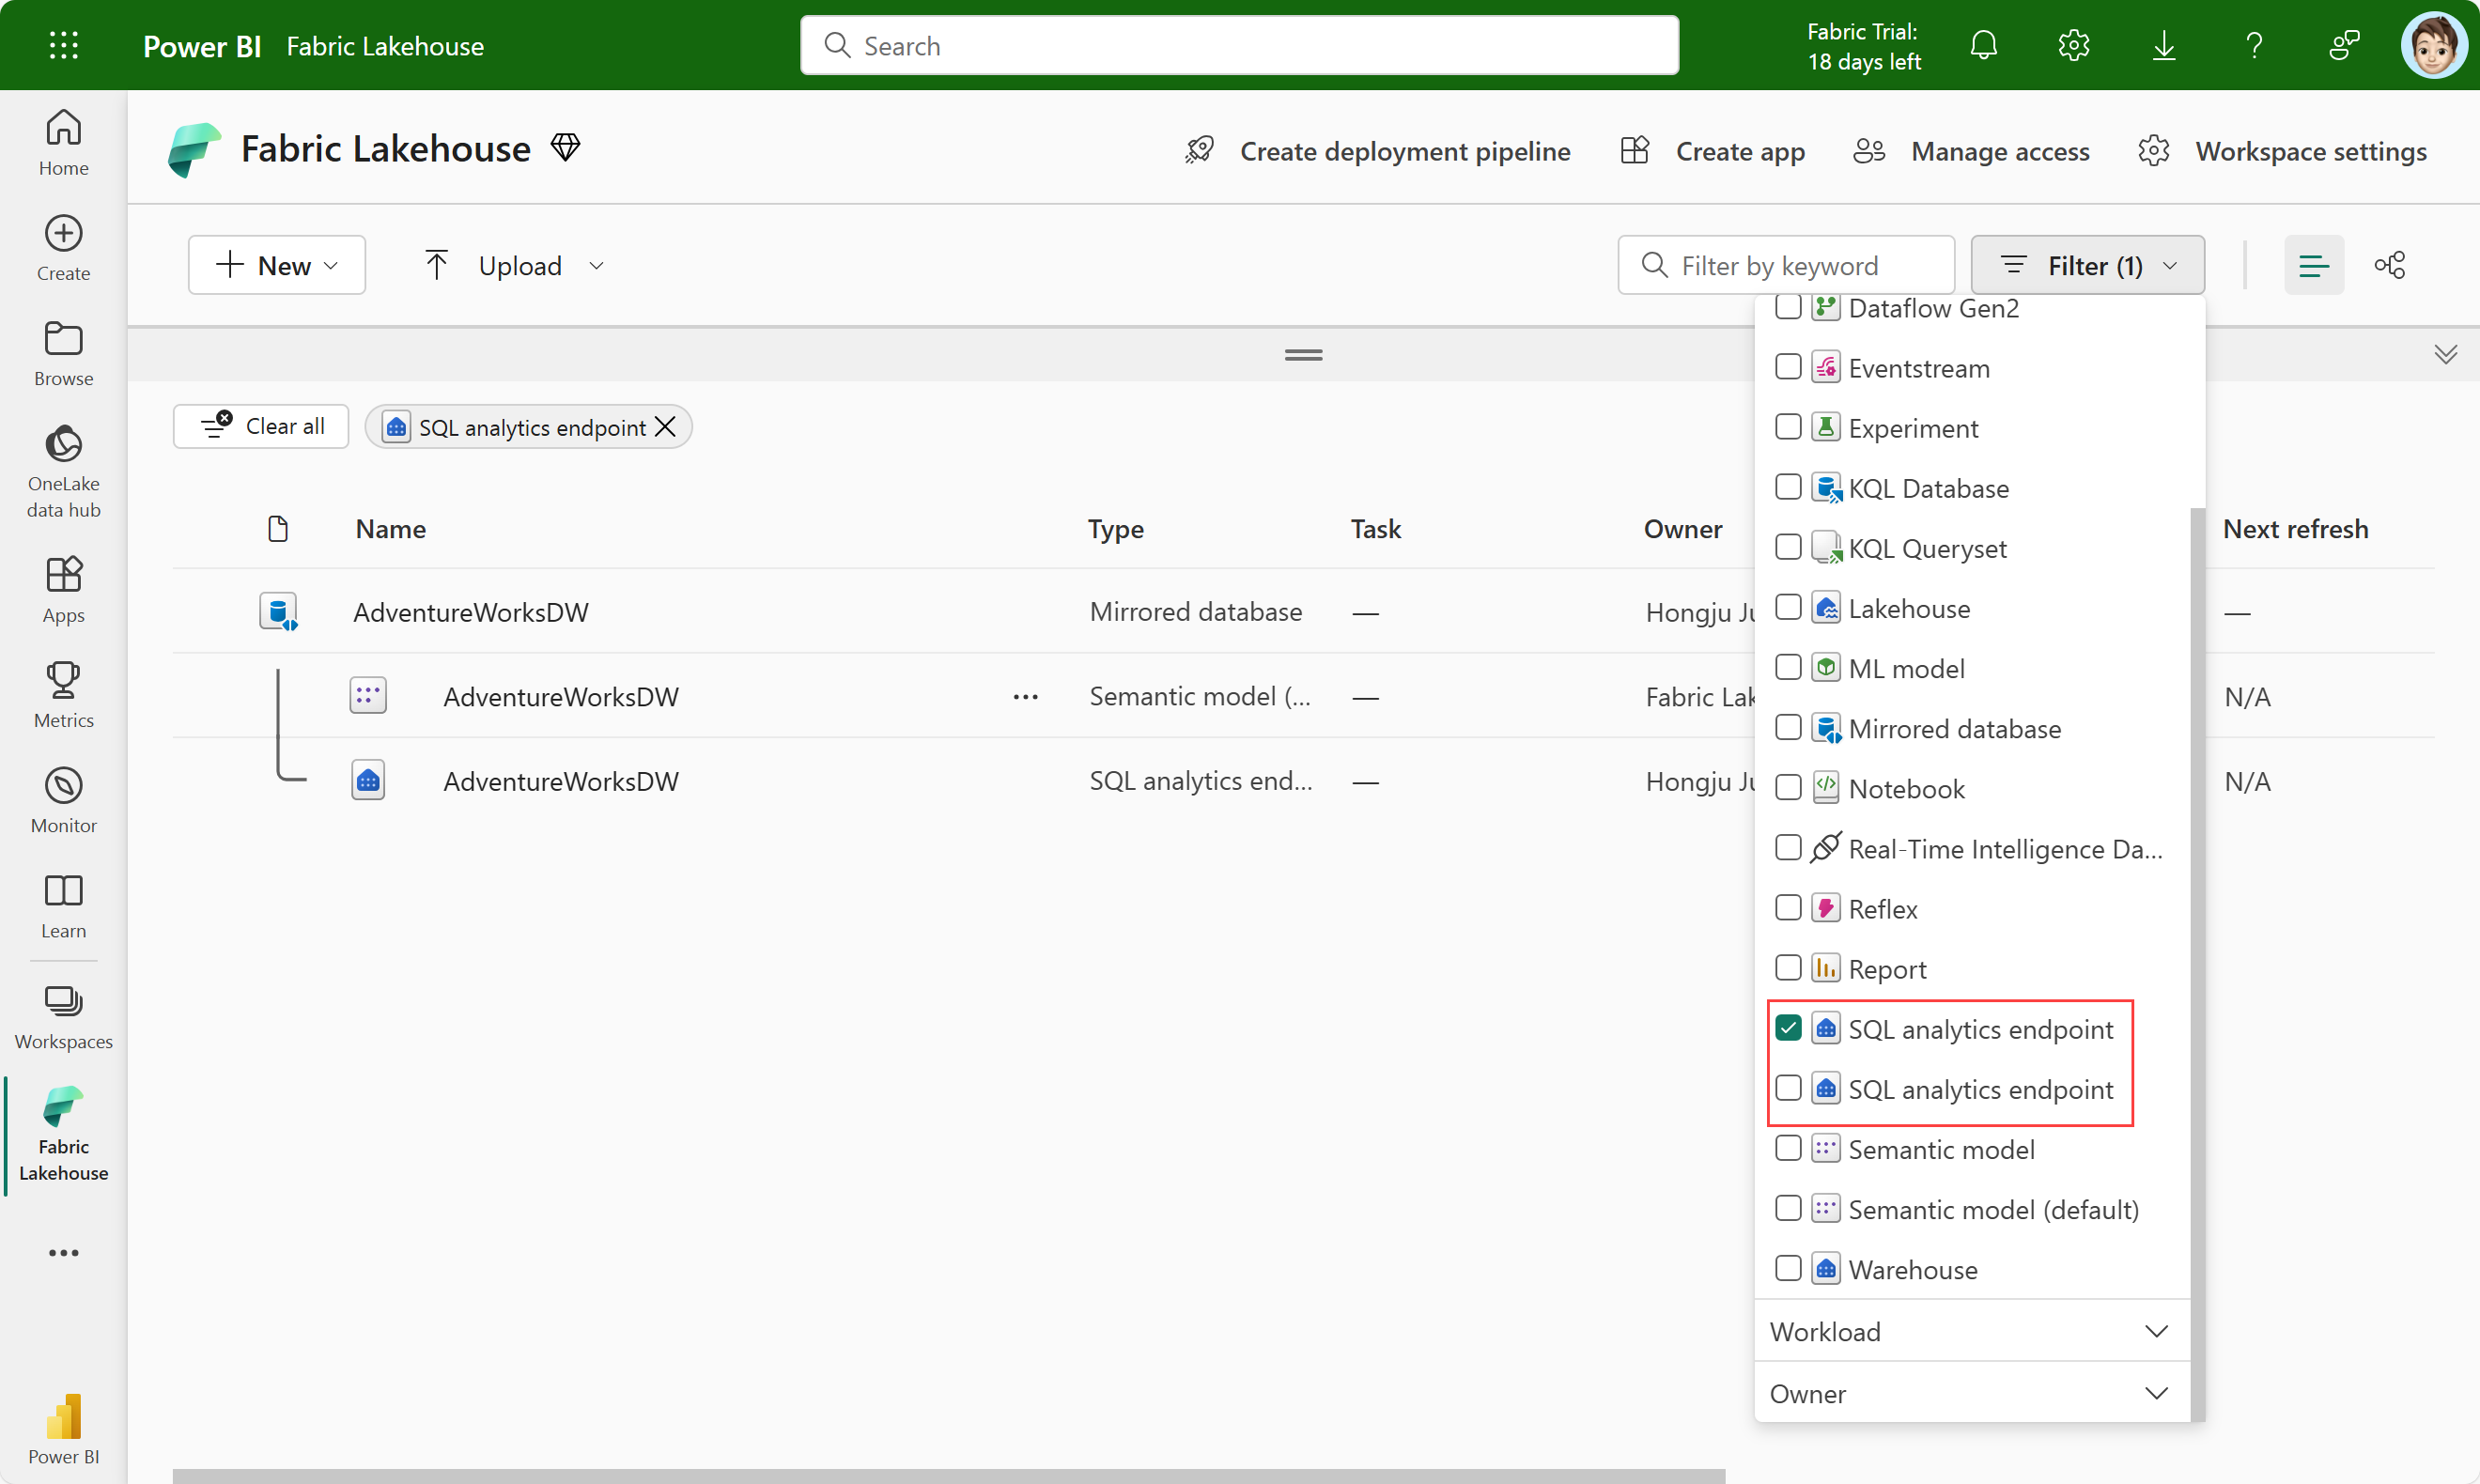Check the Eventstream filter checkbox
This screenshot has width=2480, height=1484.
coord(1788,367)
